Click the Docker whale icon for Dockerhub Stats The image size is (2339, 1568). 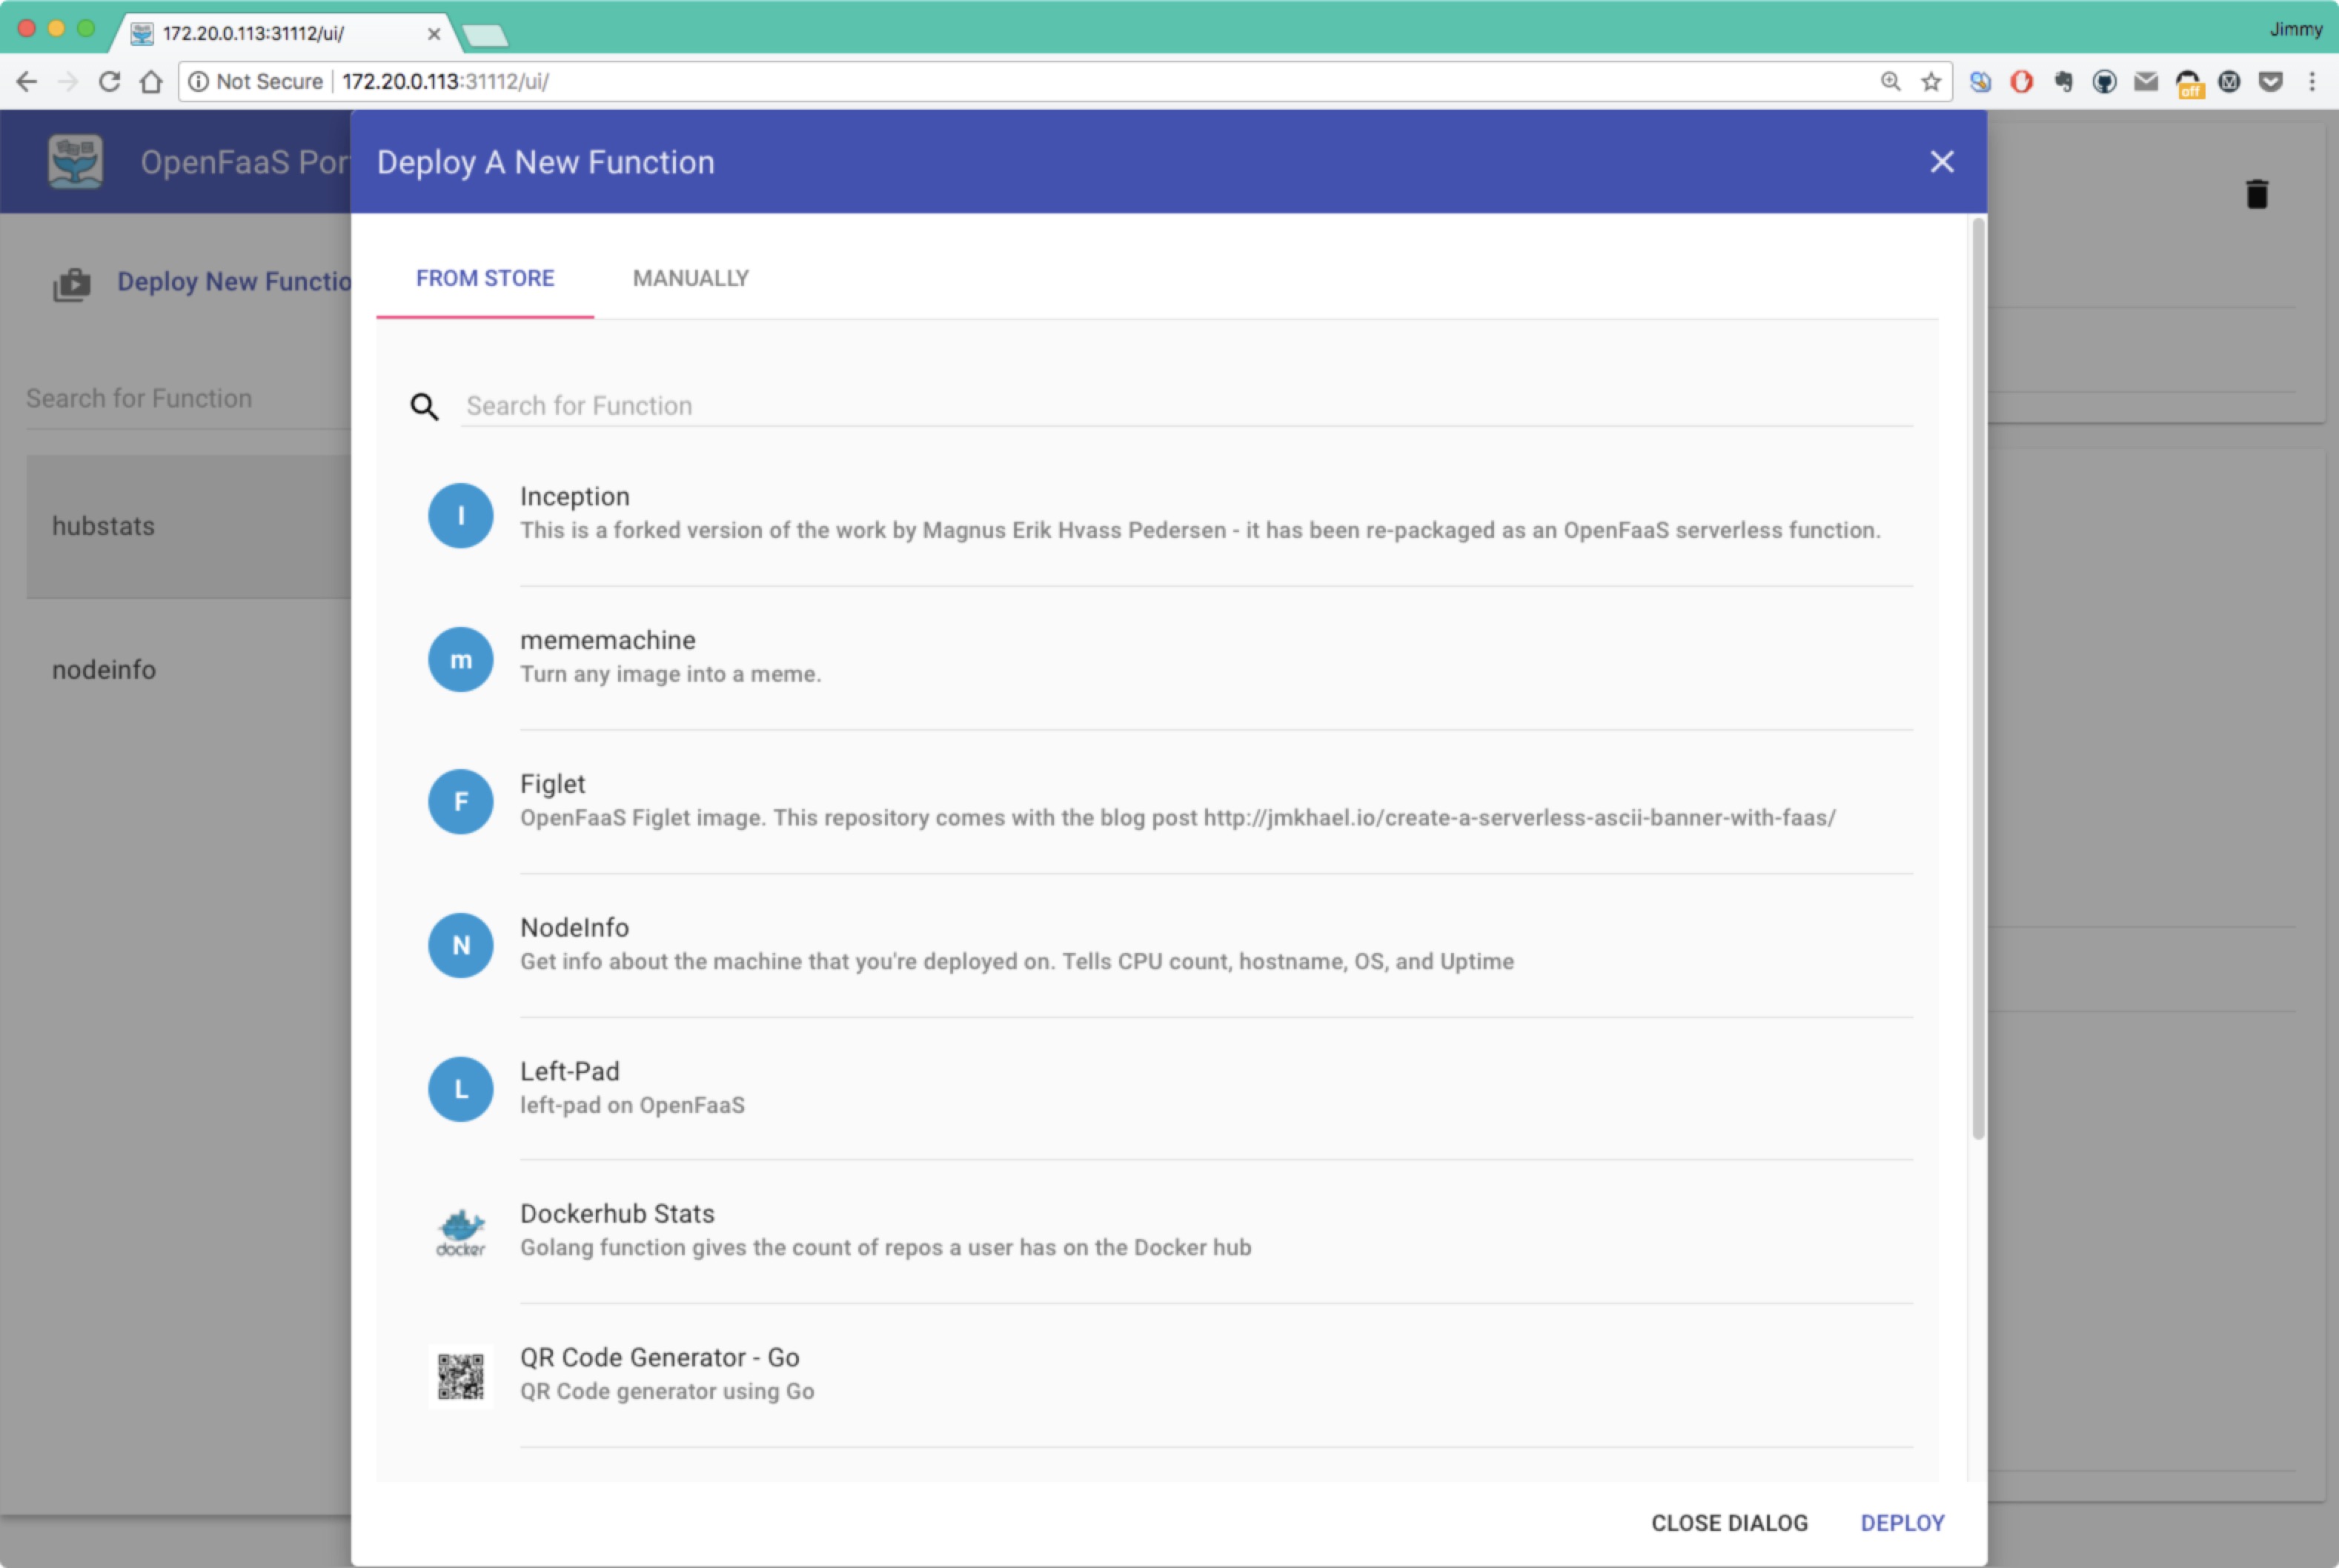pos(461,1231)
